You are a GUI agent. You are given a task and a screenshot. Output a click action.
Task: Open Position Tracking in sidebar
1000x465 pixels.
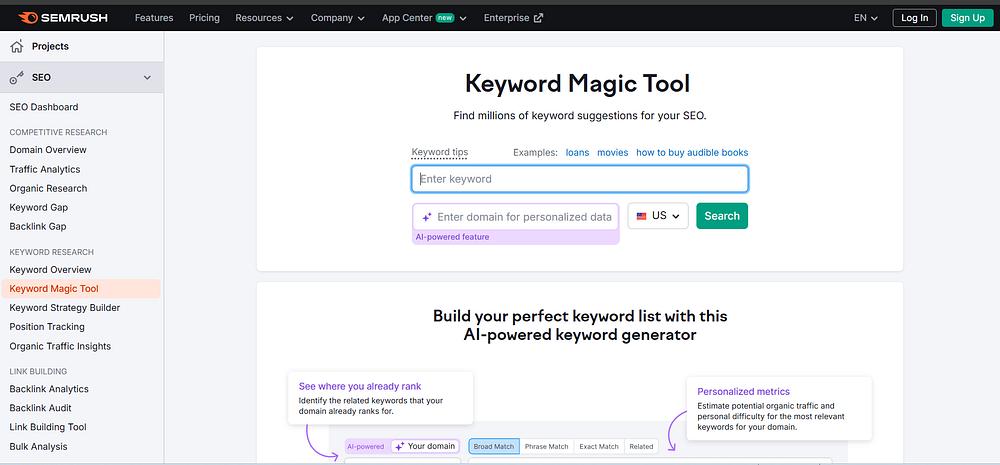[x=47, y=327]
